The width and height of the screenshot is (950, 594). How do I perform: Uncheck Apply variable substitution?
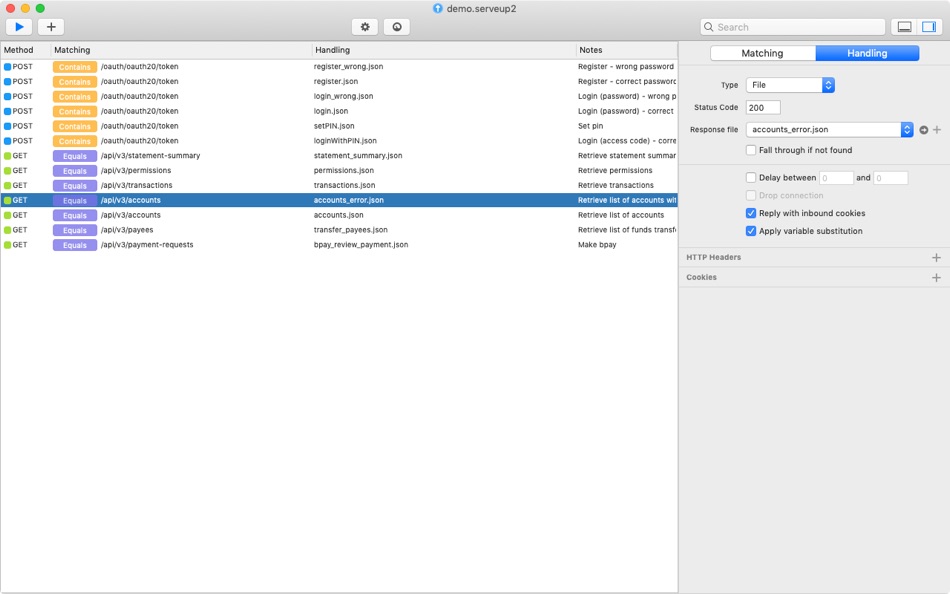click(x=751, y=231)
